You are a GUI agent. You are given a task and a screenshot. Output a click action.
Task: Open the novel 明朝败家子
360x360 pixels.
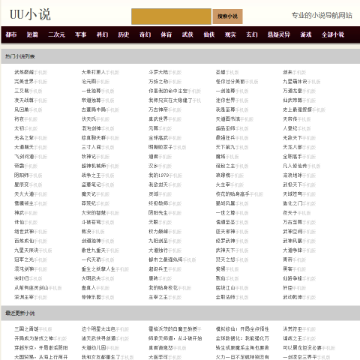point(161,147)
